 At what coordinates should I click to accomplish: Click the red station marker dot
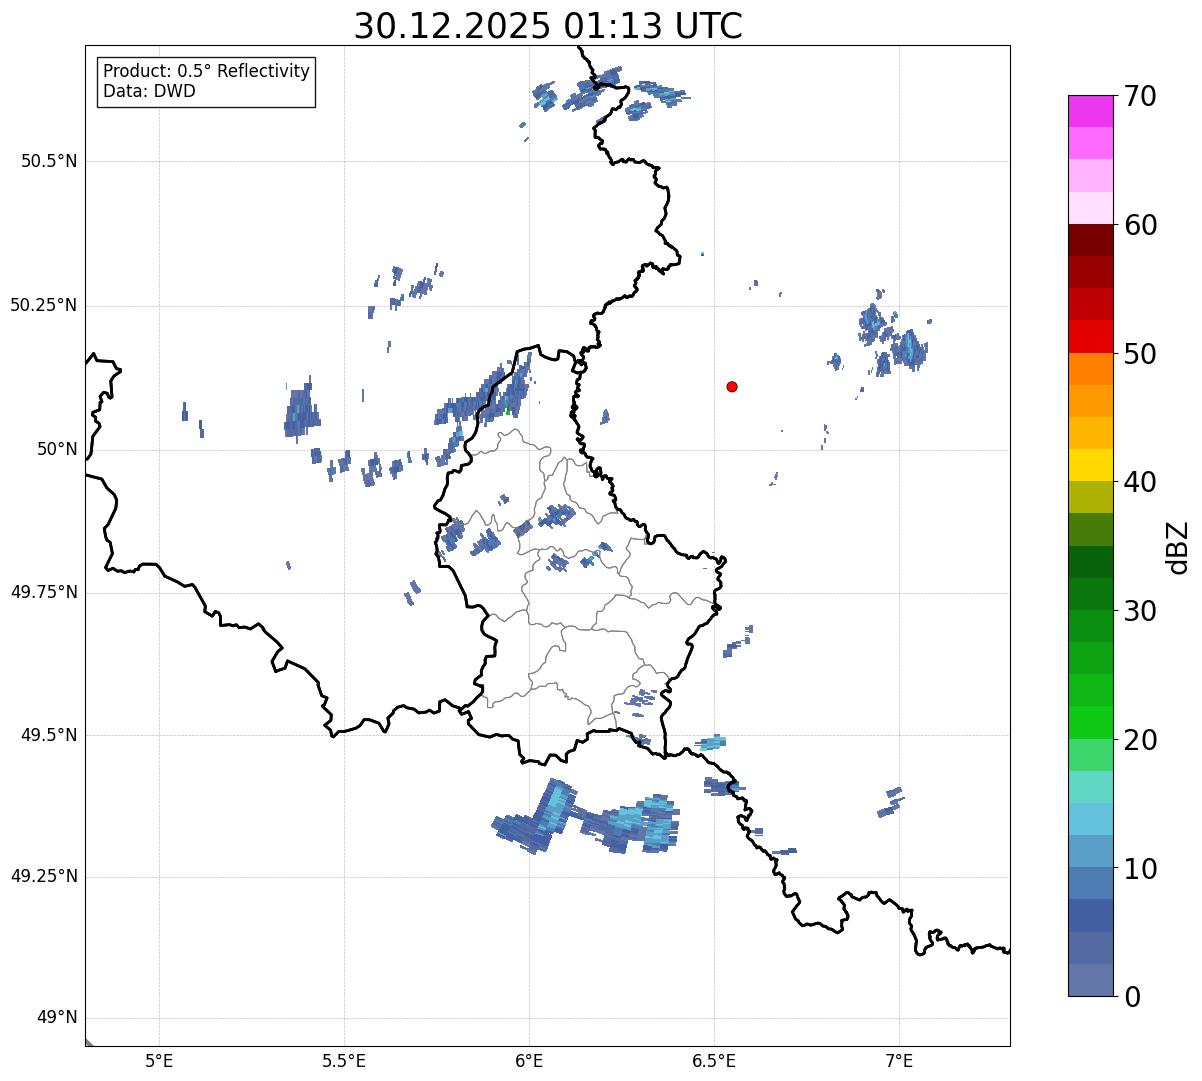pos(732,386)
